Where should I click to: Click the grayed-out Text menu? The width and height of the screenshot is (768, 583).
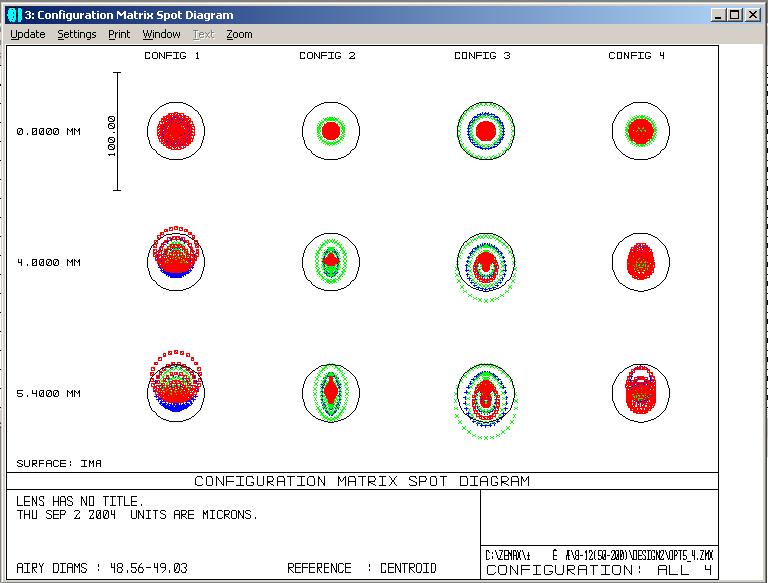[x=203, y=34]
